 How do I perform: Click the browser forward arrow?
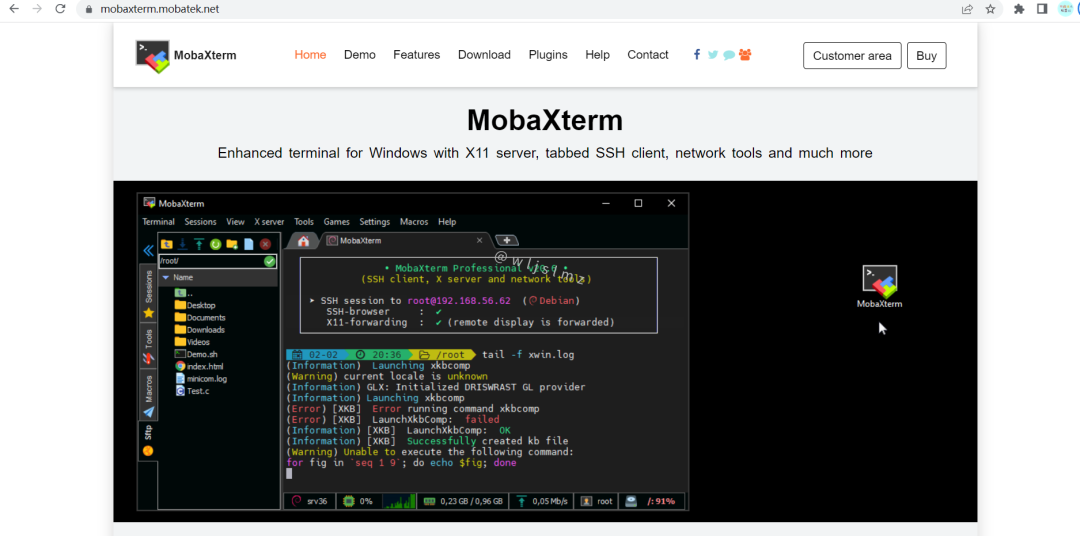point(37,9)
